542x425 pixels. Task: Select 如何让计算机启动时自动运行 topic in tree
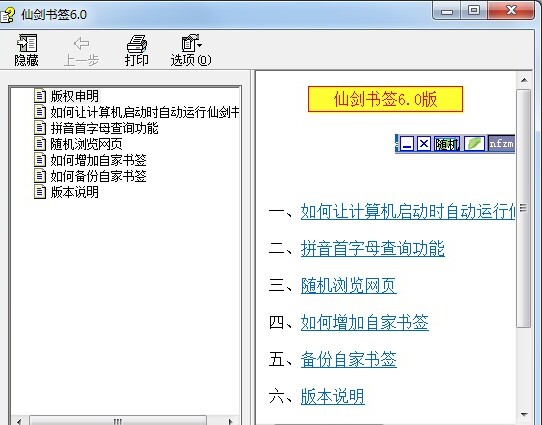[x=145, y=112]
